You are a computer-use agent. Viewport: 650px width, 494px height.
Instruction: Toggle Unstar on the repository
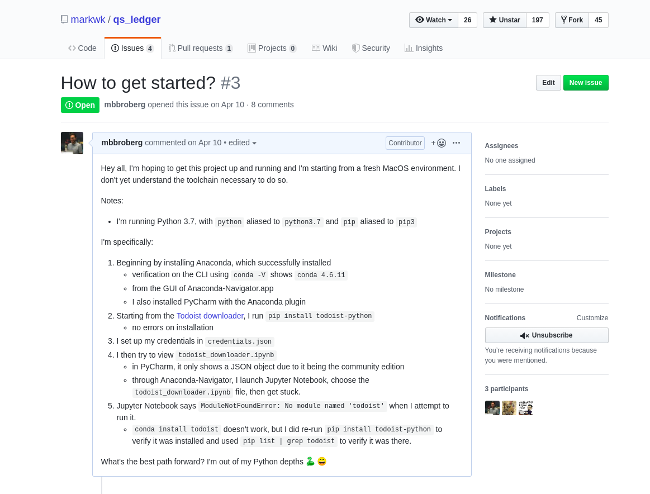click(505, 20)
